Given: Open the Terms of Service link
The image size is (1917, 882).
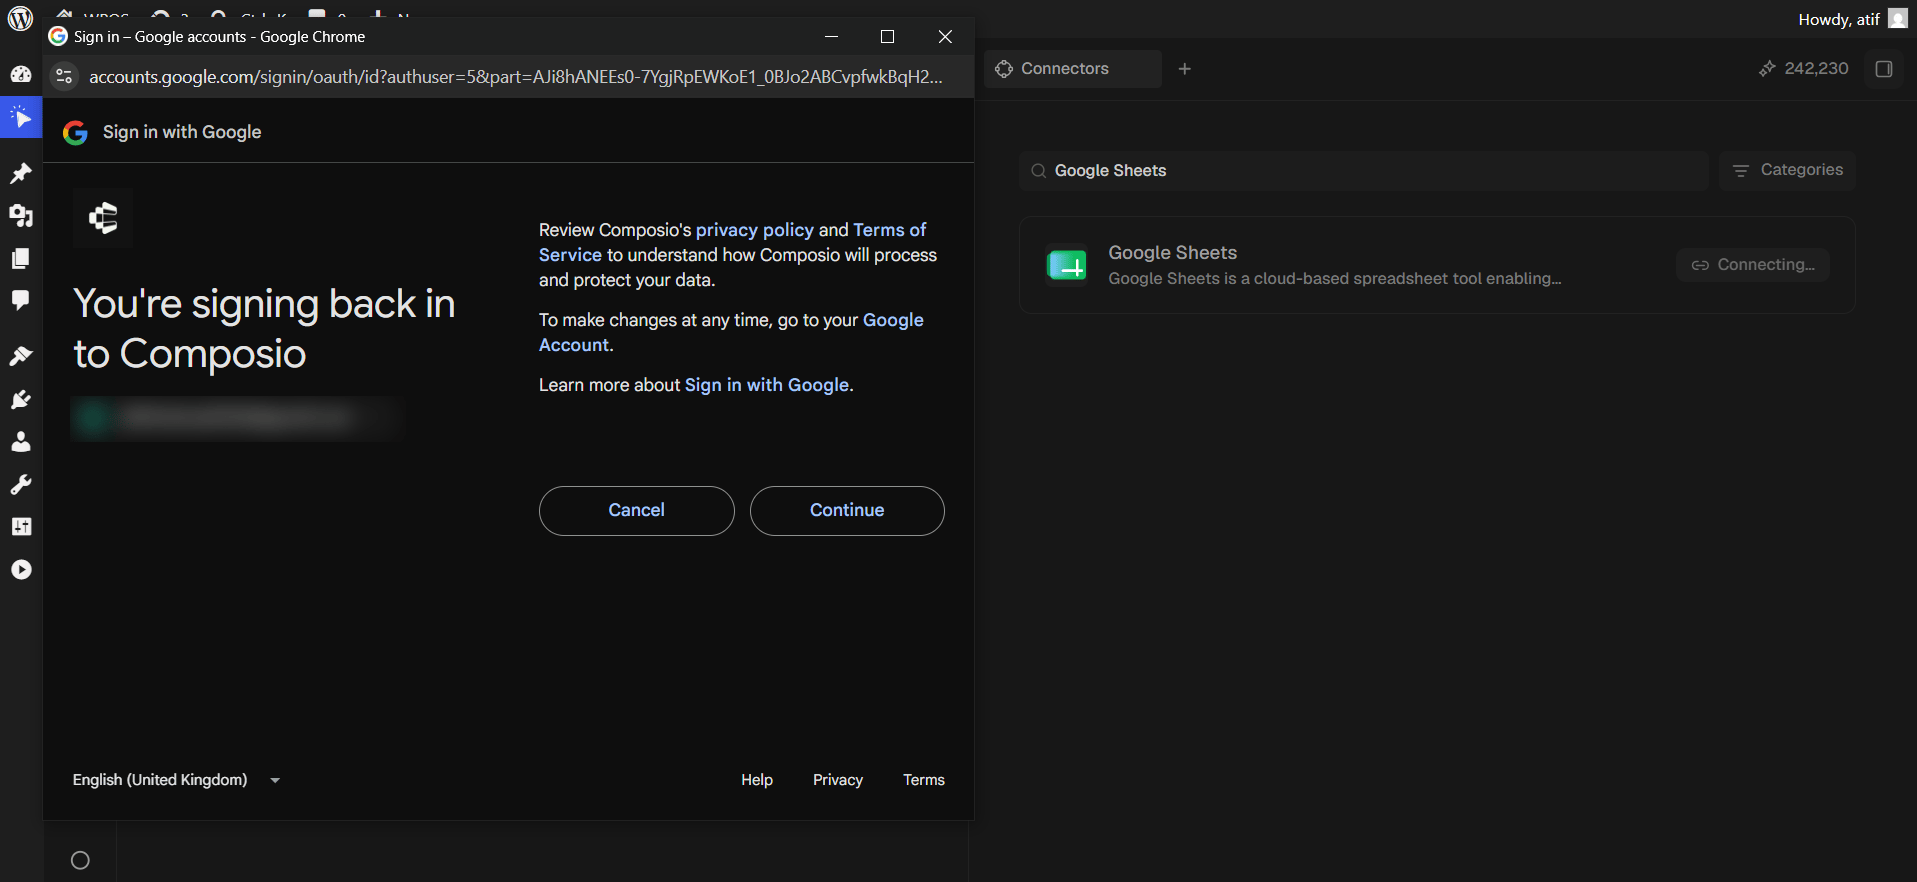Looking at the screenshot, I should click(733, 242).
